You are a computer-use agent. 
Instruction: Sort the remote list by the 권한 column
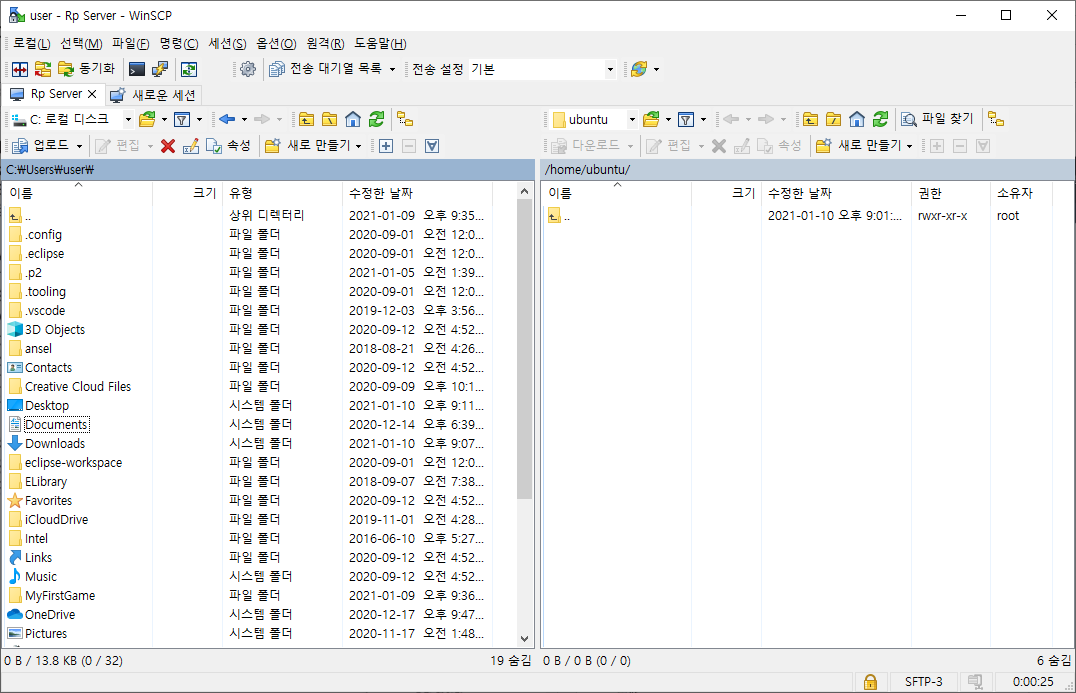[950, 193]
